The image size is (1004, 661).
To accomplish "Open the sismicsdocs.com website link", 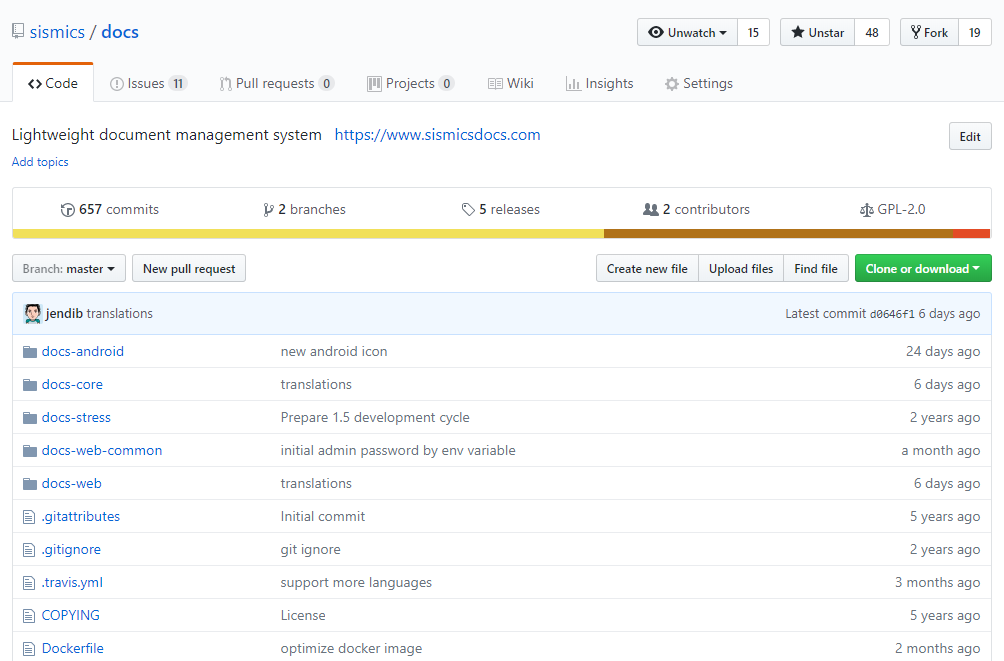I will (x=437, y=135).
